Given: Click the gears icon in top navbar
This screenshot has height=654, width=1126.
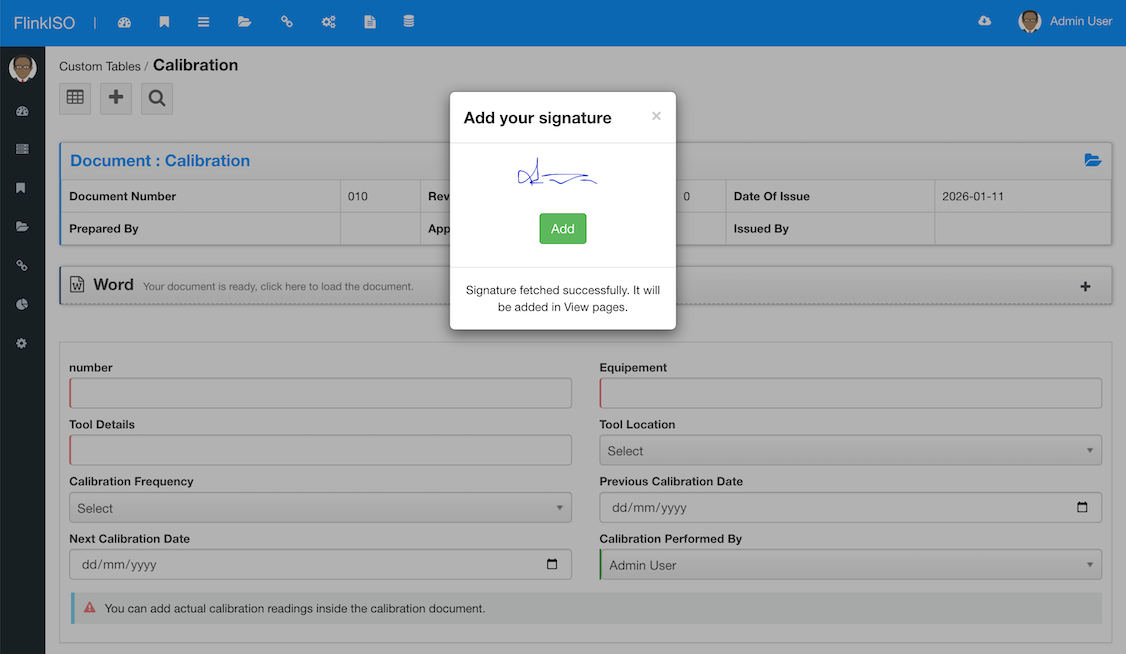Looking at the screenshot, I should (x=328, y=22).
